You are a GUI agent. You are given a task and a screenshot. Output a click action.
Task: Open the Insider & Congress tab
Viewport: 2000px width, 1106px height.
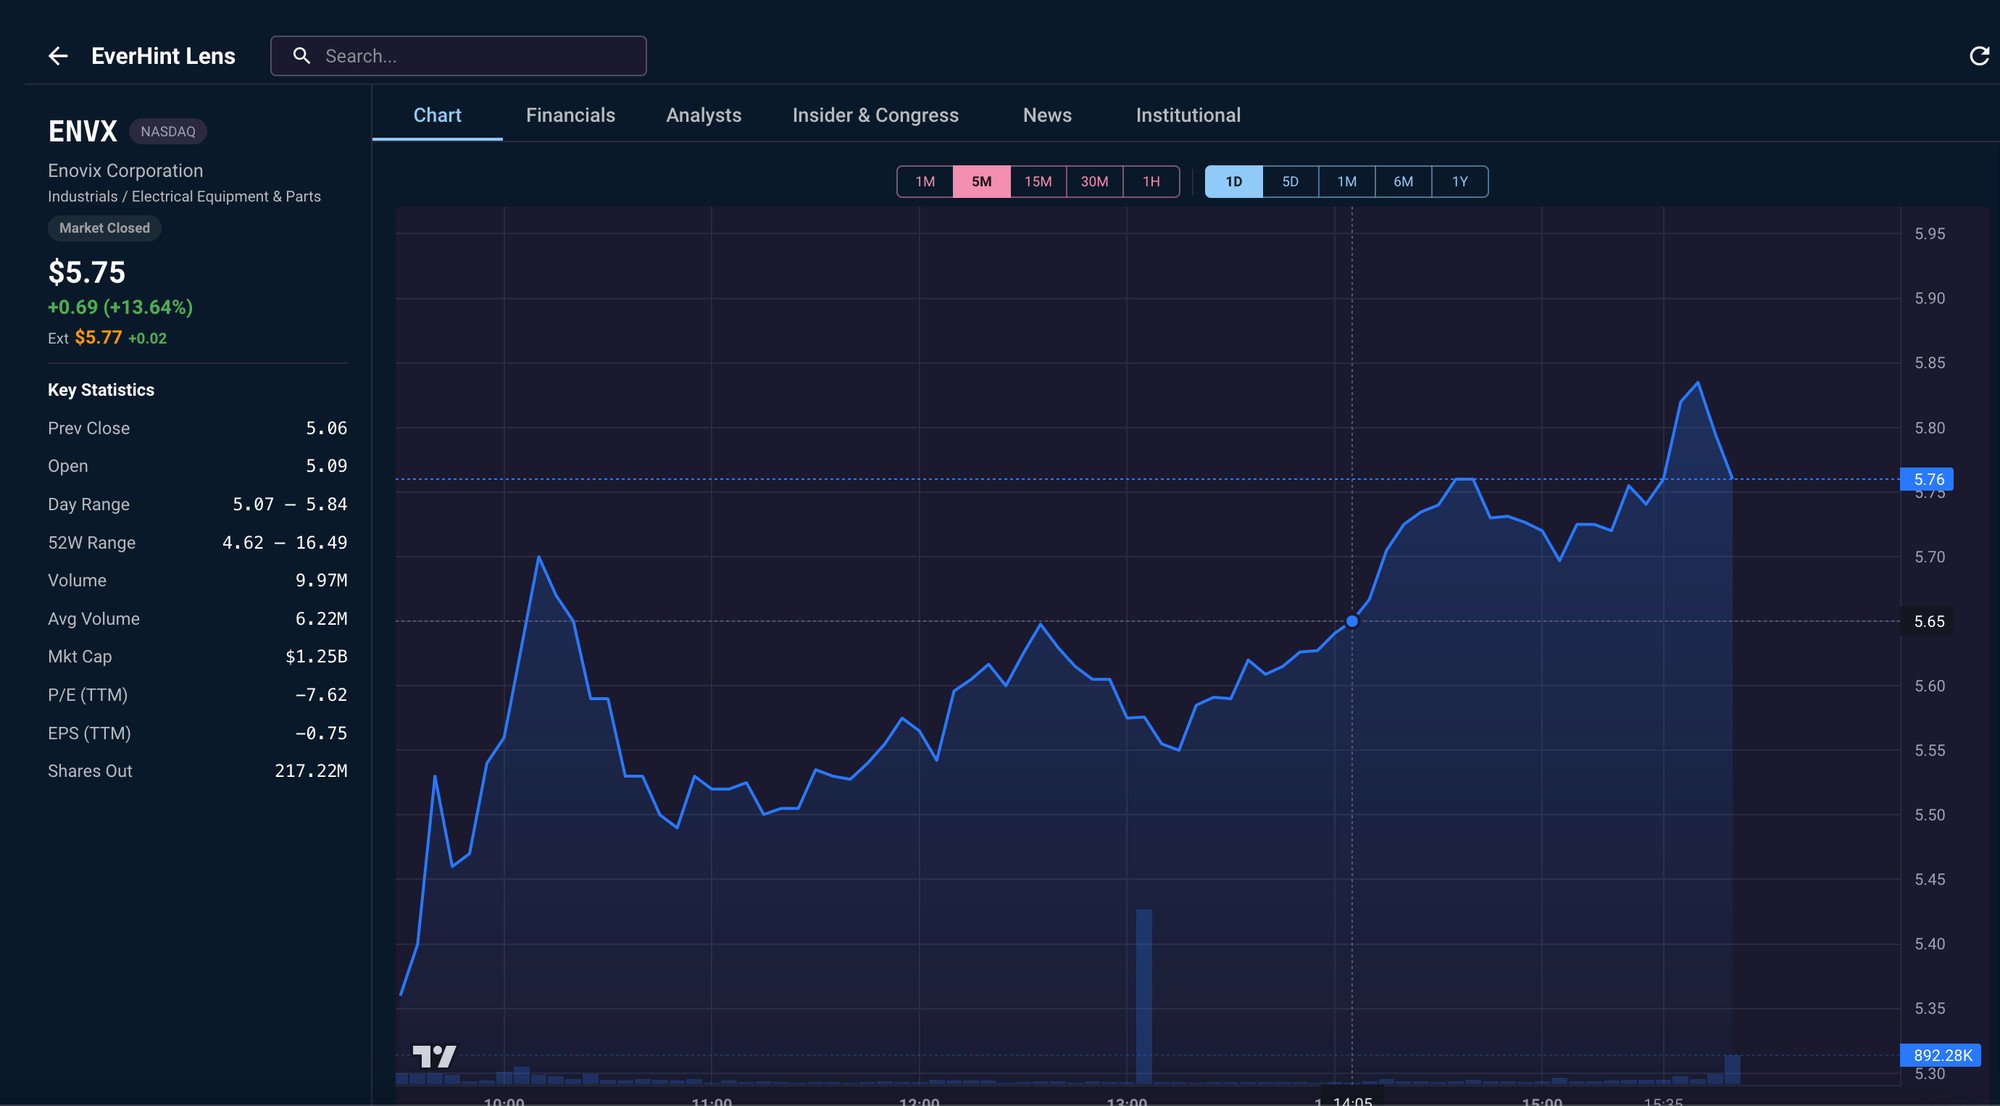875,115
